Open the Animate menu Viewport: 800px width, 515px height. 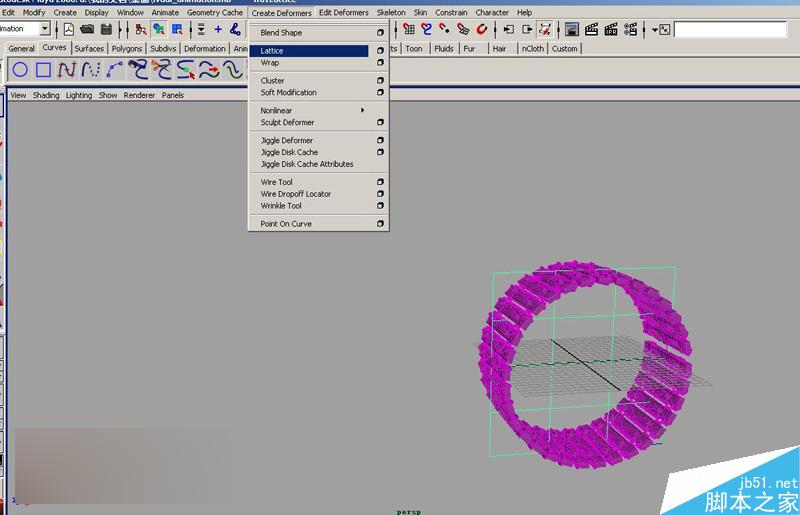pyautogui.click(x=165, y=12)
